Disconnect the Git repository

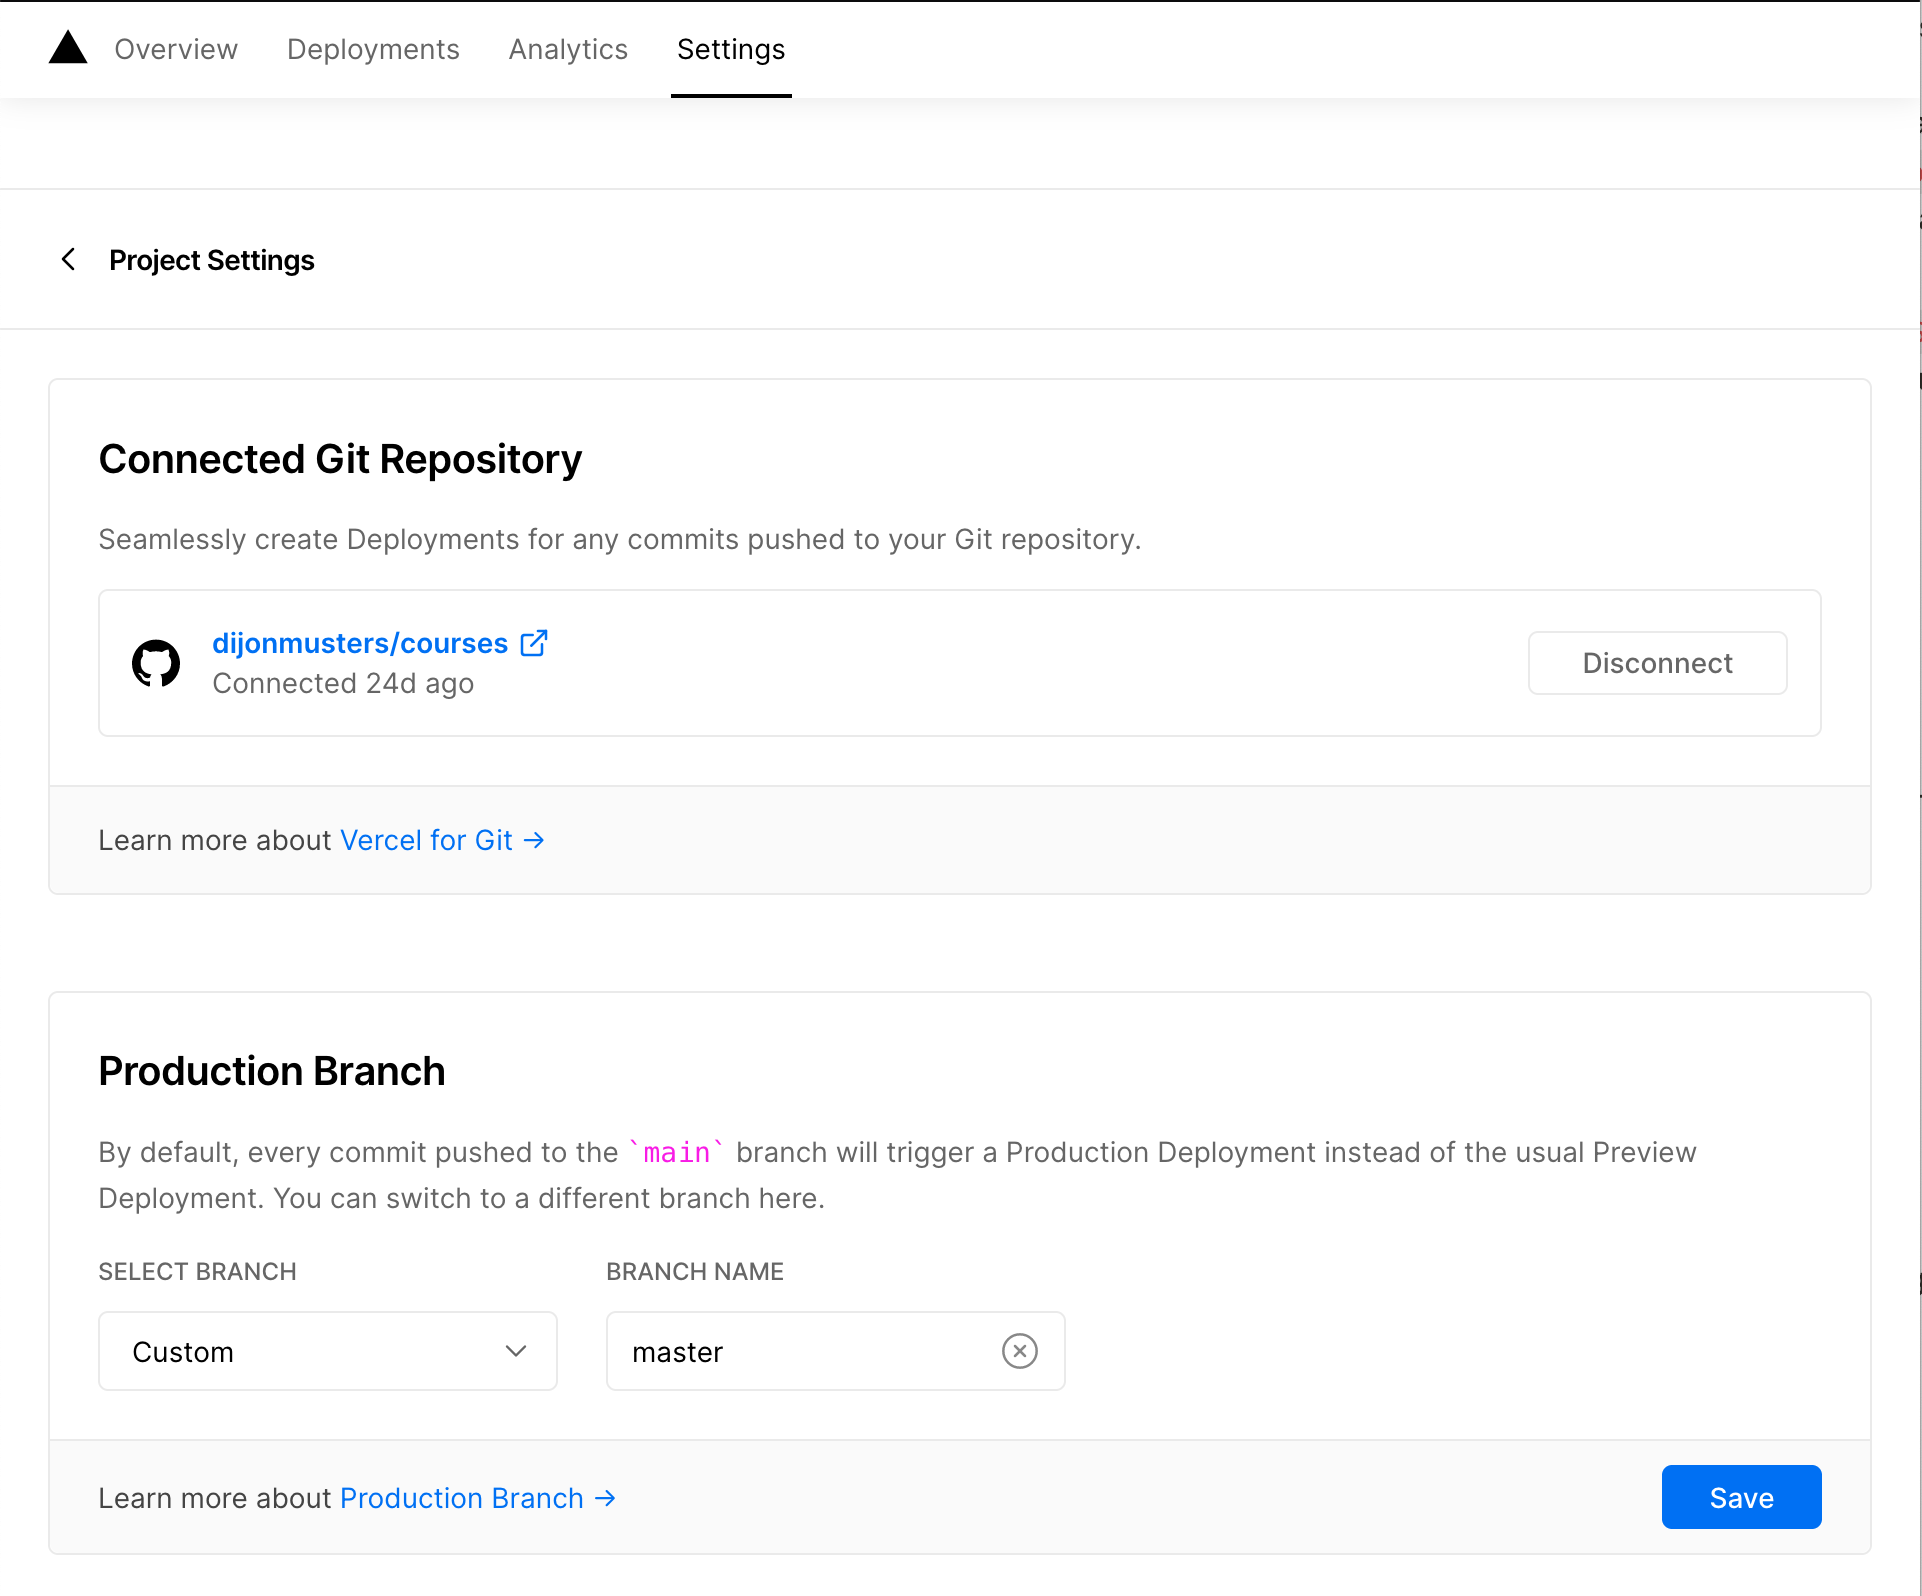pyautogui.click(x=1657, y=663)
